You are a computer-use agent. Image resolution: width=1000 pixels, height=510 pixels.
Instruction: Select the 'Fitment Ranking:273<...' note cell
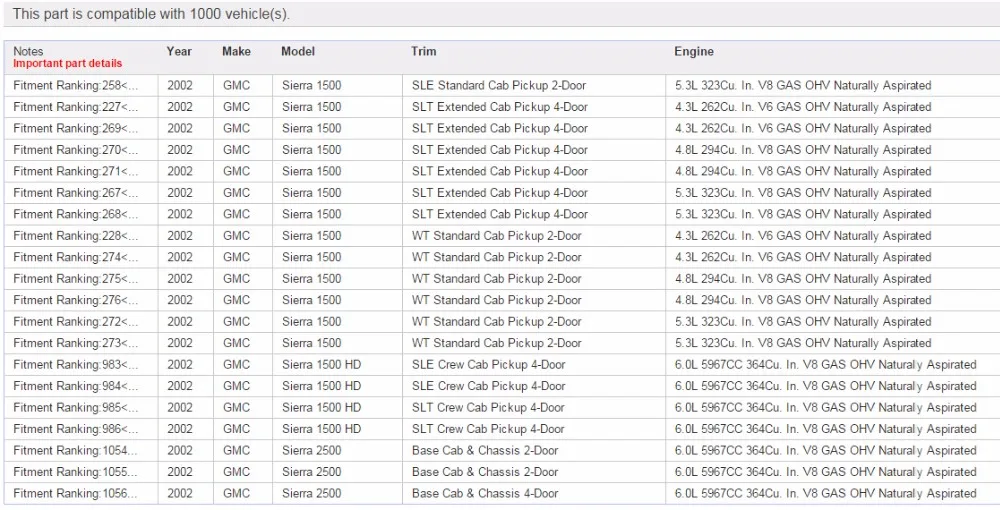point(81,343)
